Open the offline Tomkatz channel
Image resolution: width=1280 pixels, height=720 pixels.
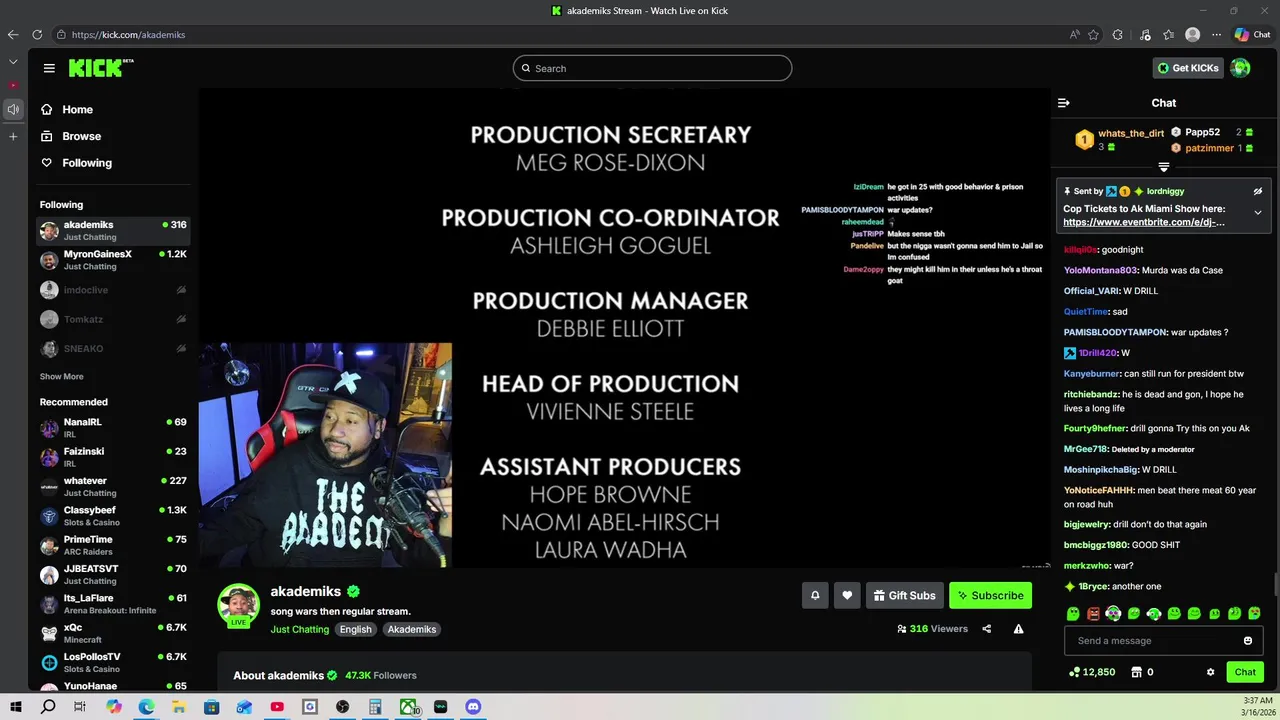click(x=113, y=319)
